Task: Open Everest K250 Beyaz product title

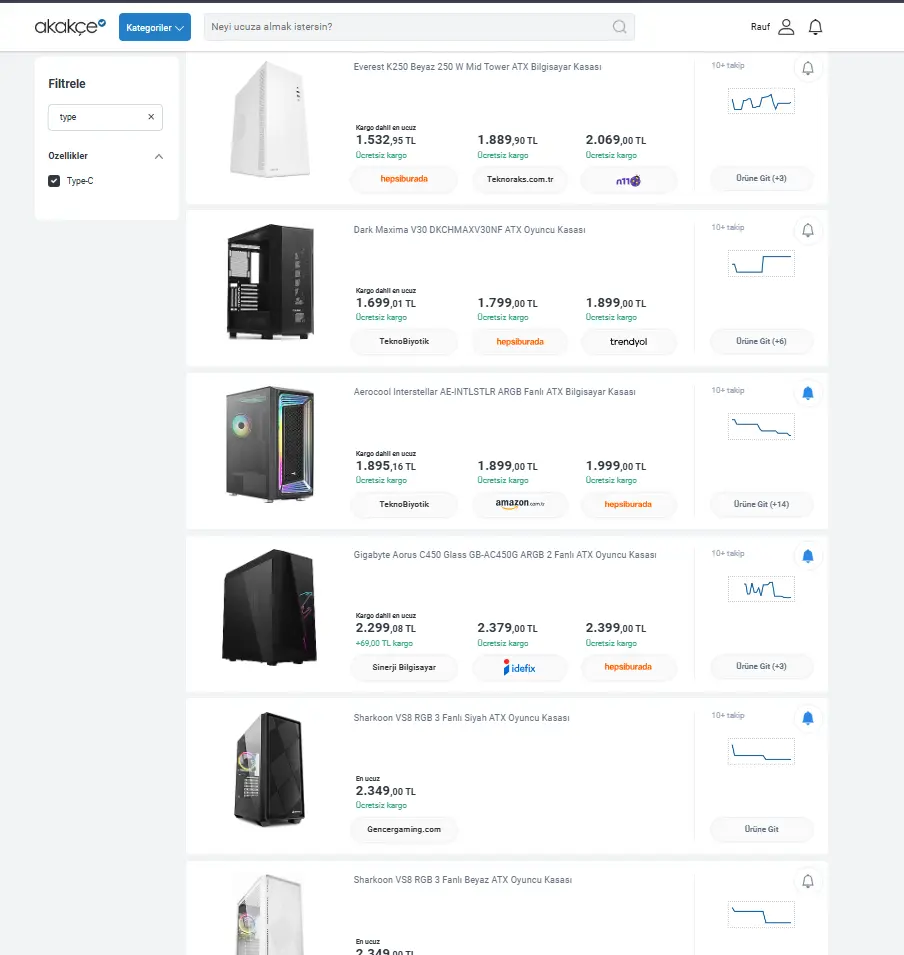Action: point(477,67)
